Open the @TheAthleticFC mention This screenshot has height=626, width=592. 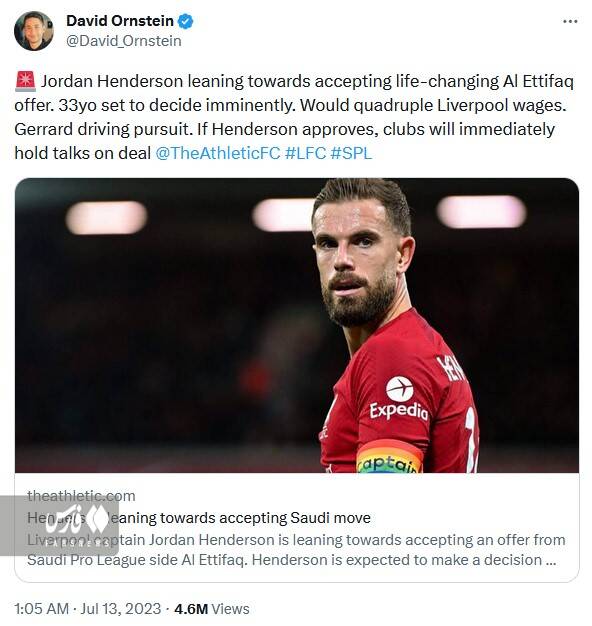[218, 153]
